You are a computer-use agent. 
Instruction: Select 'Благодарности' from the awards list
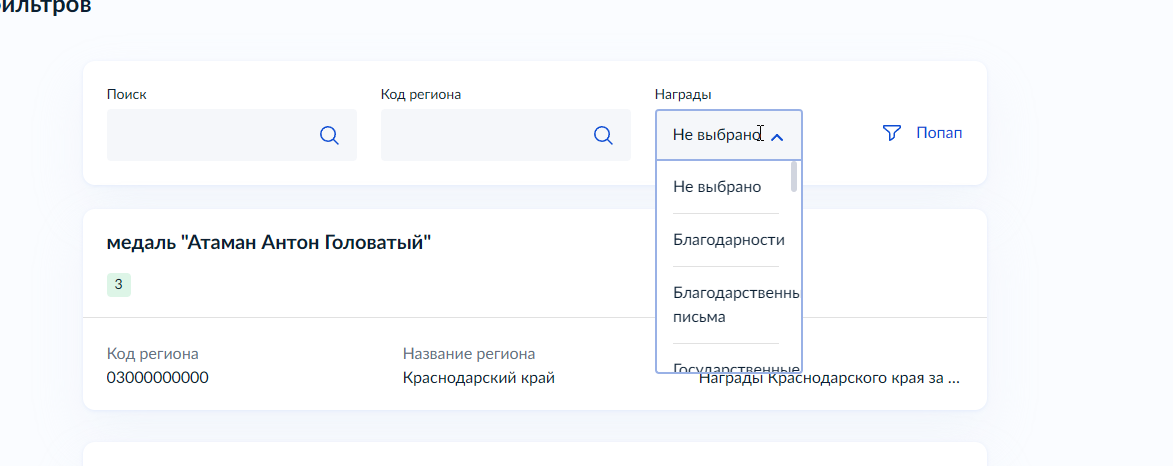point(728,240)
